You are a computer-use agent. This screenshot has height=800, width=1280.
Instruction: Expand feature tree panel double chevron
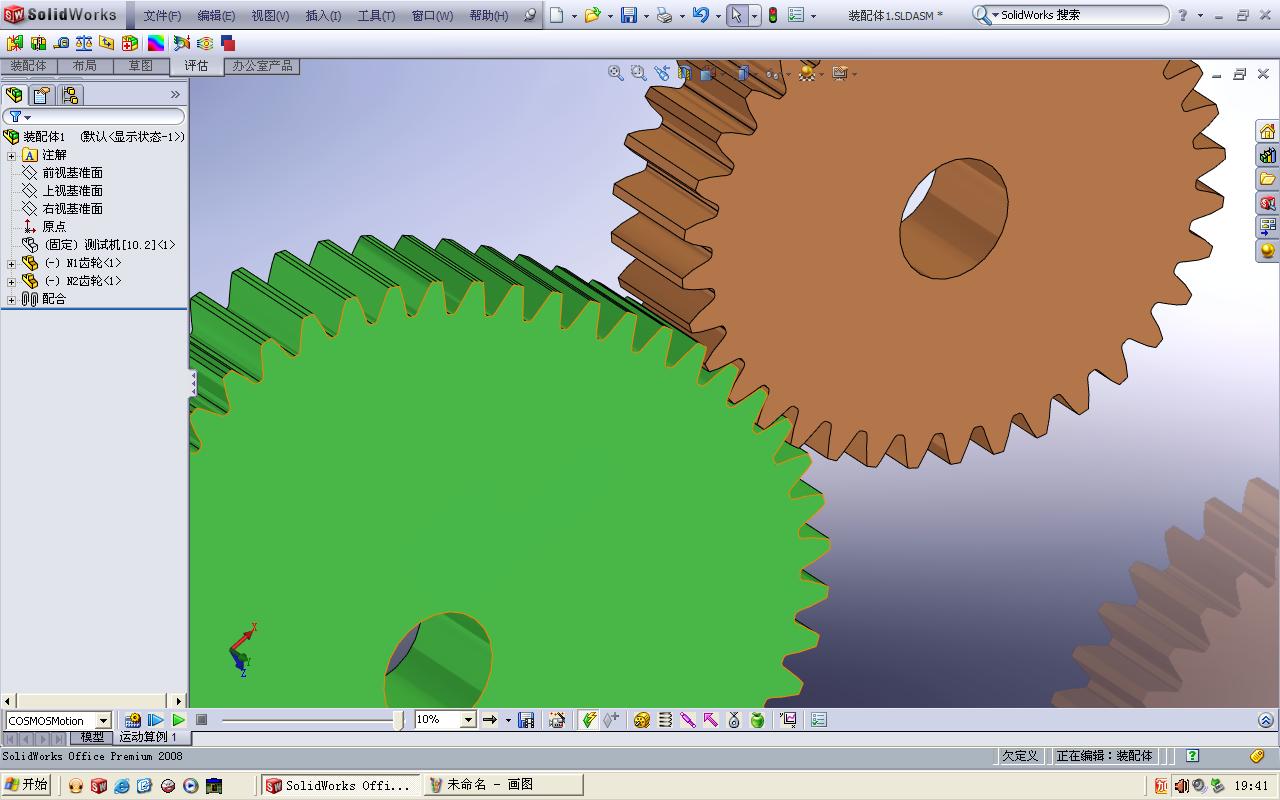(175, 95)
